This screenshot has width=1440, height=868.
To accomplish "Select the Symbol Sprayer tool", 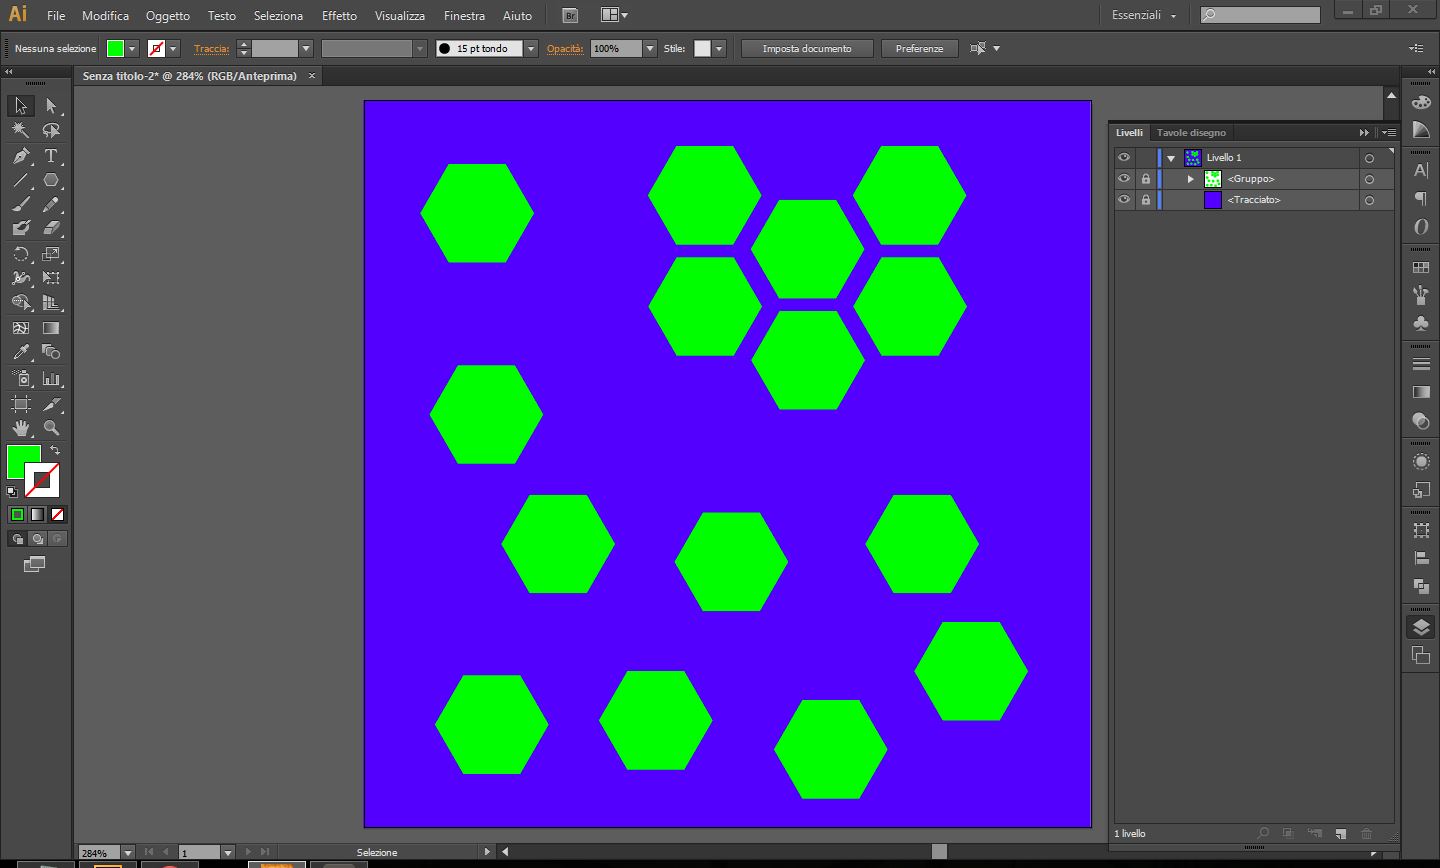I will 20,379.
